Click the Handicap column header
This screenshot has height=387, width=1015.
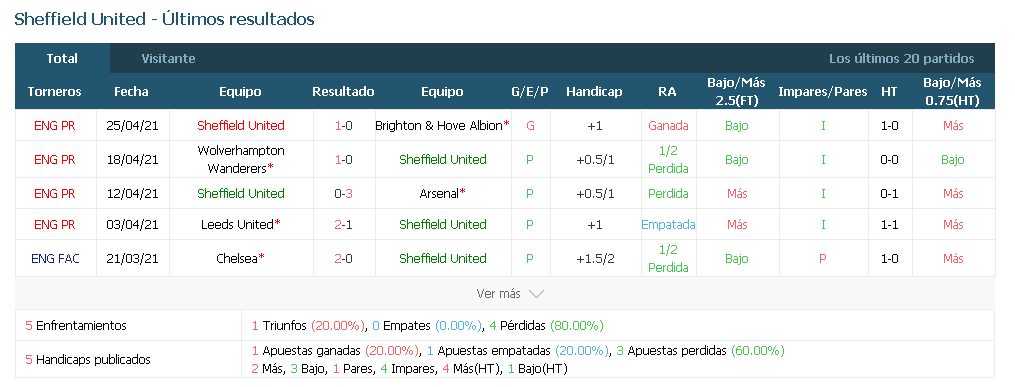pyautogui.click(x=594, y=91)
